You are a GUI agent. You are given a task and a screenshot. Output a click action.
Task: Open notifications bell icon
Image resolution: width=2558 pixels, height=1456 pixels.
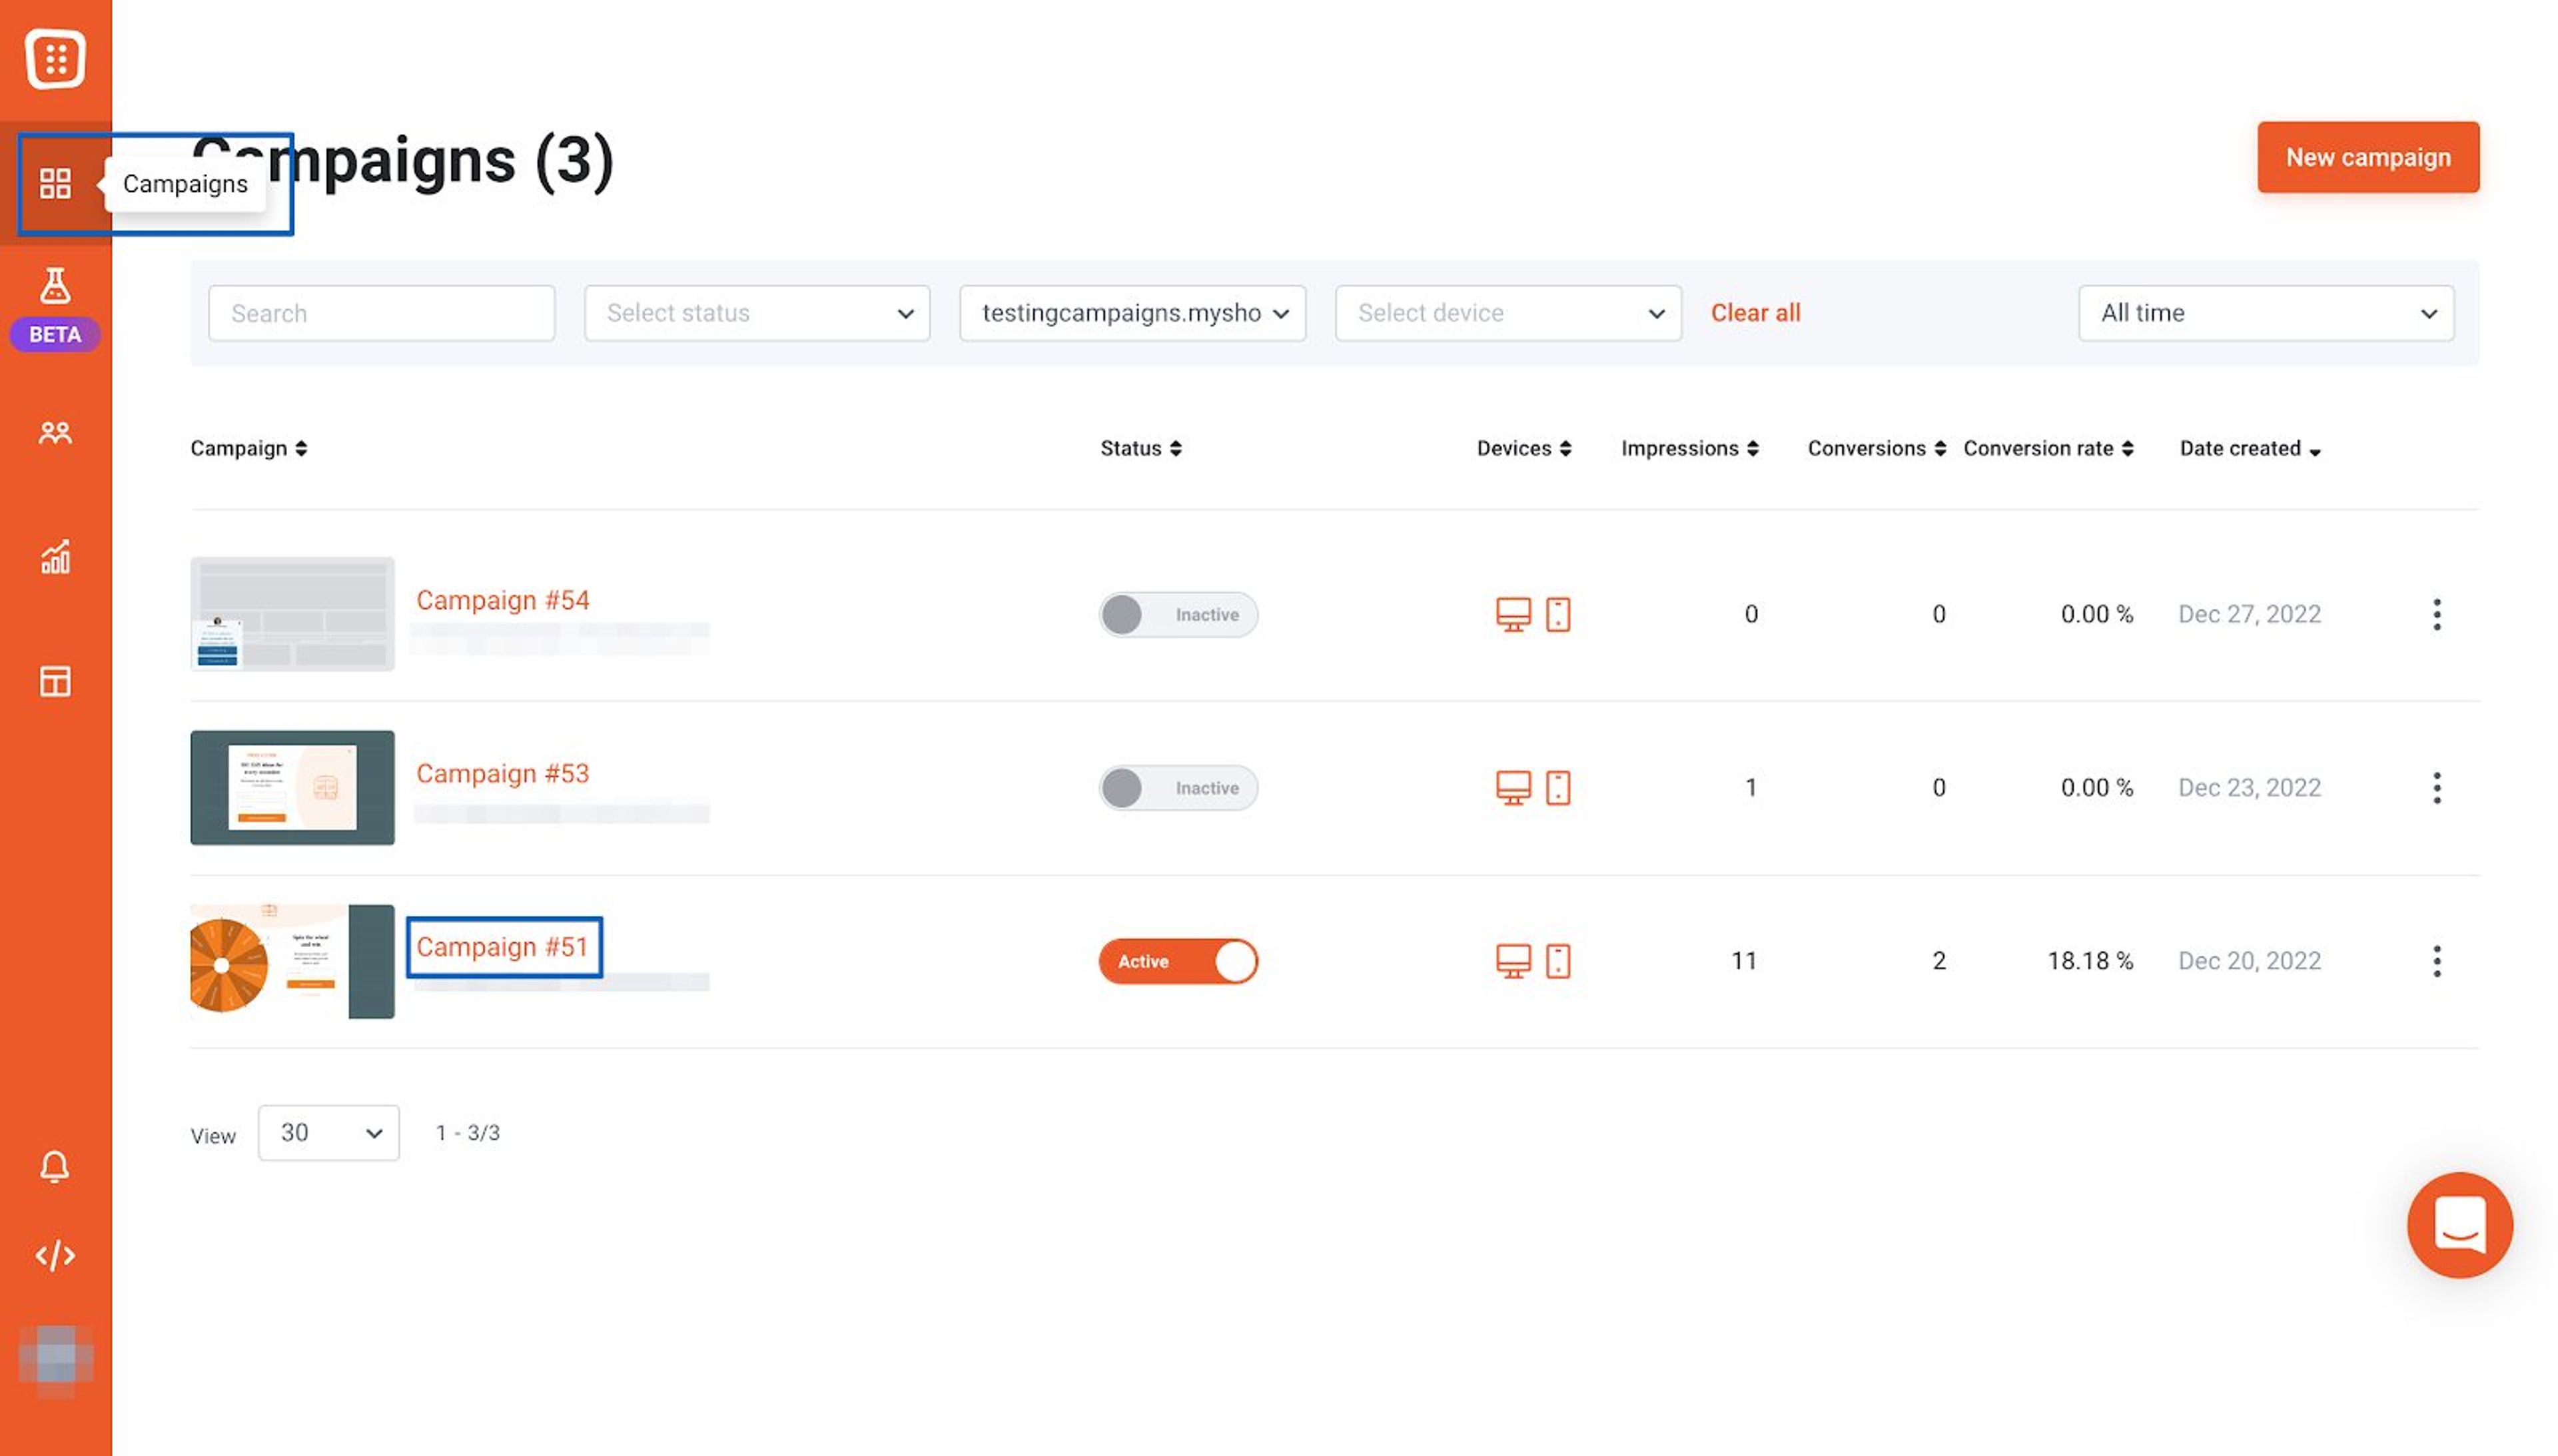click(x=55, y=1166)
